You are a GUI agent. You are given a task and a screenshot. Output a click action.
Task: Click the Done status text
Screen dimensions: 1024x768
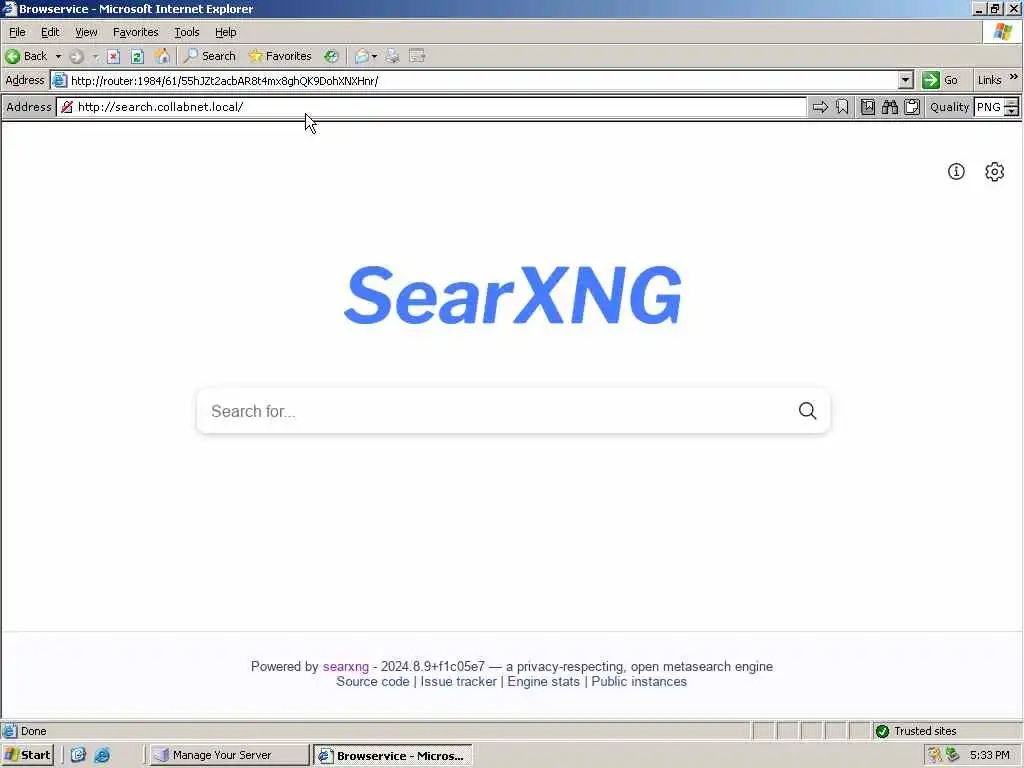pos(33,731)
